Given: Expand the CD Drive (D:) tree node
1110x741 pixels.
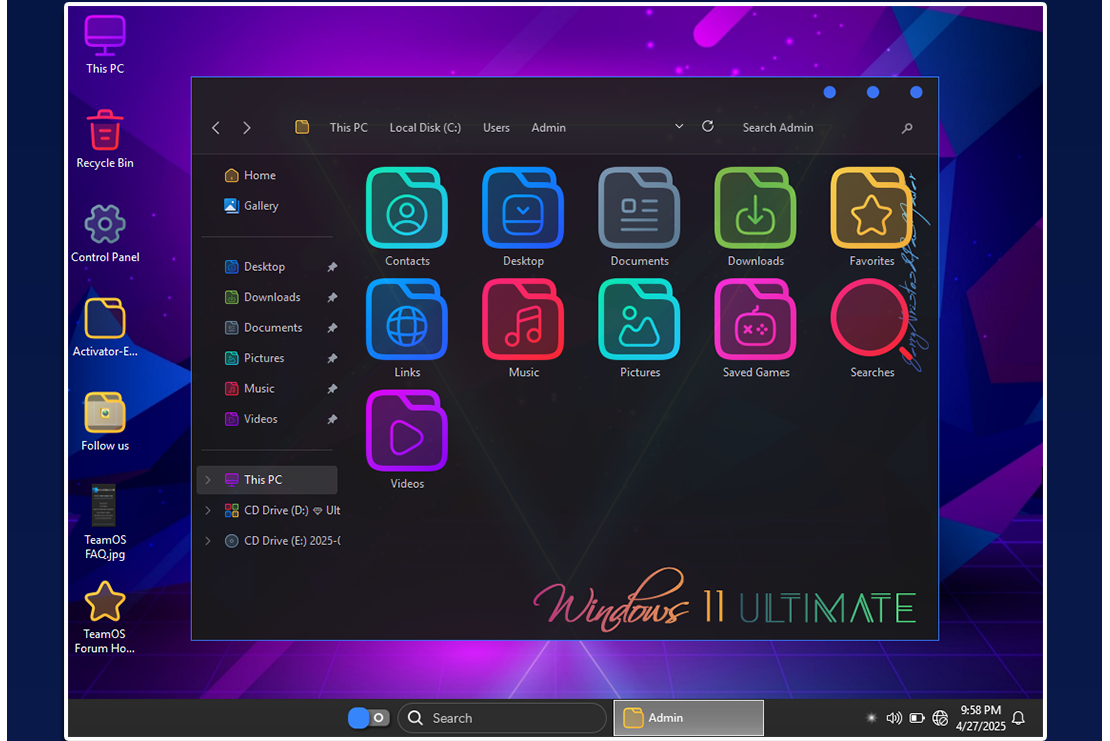Looking at the screenshot, I should (208, 511).
